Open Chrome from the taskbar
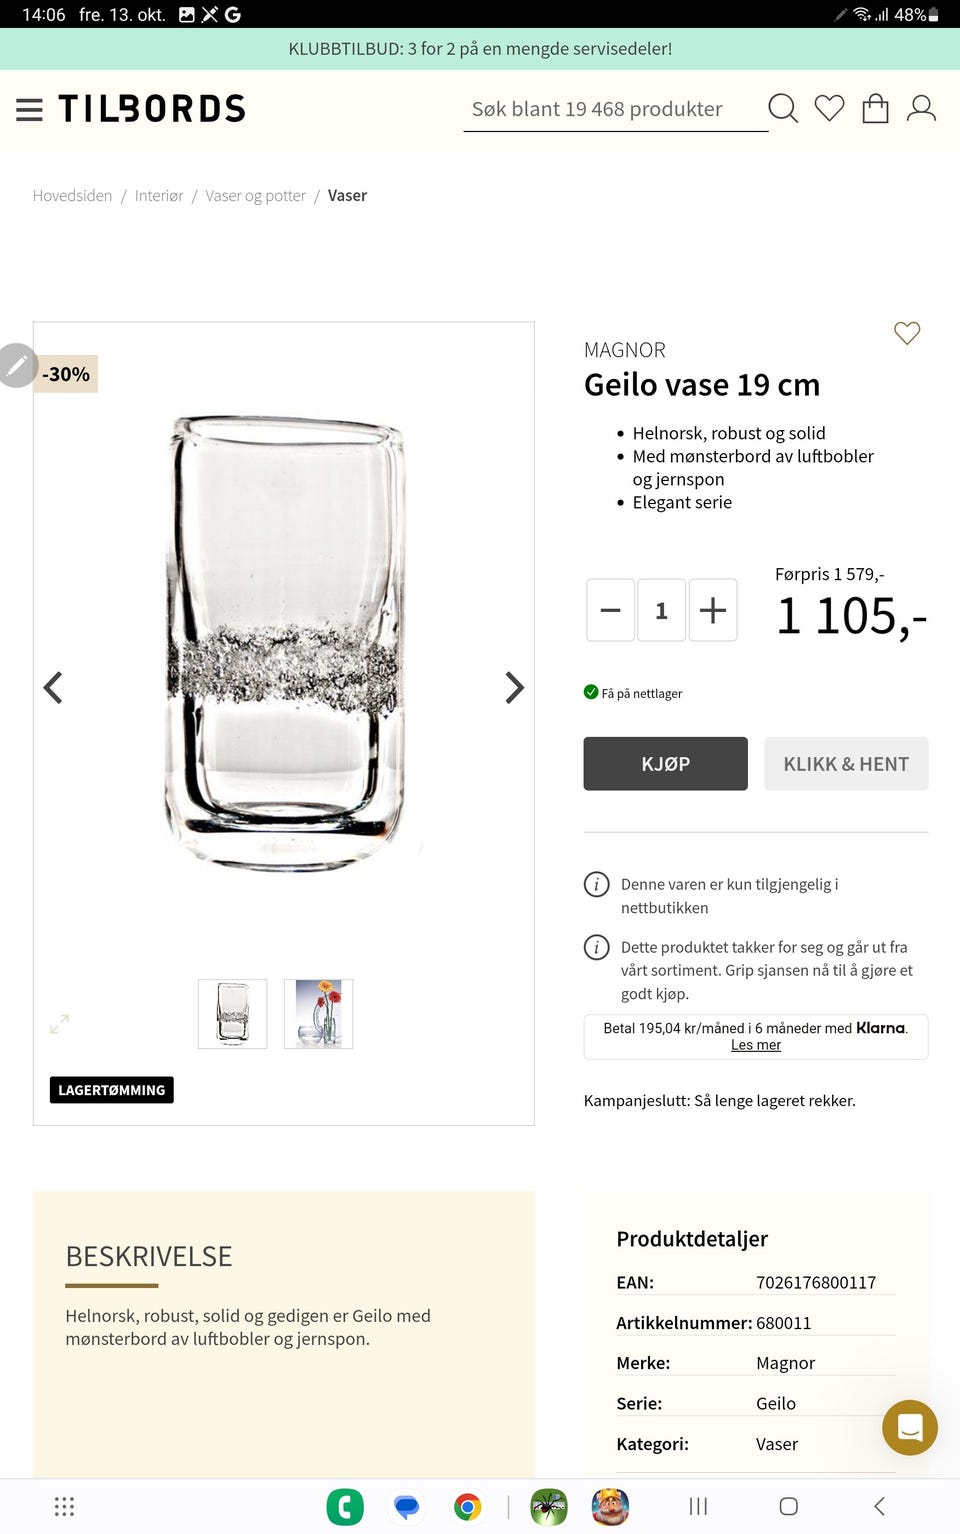This screenshot has width=960, height=1534. pos(466,1506)
